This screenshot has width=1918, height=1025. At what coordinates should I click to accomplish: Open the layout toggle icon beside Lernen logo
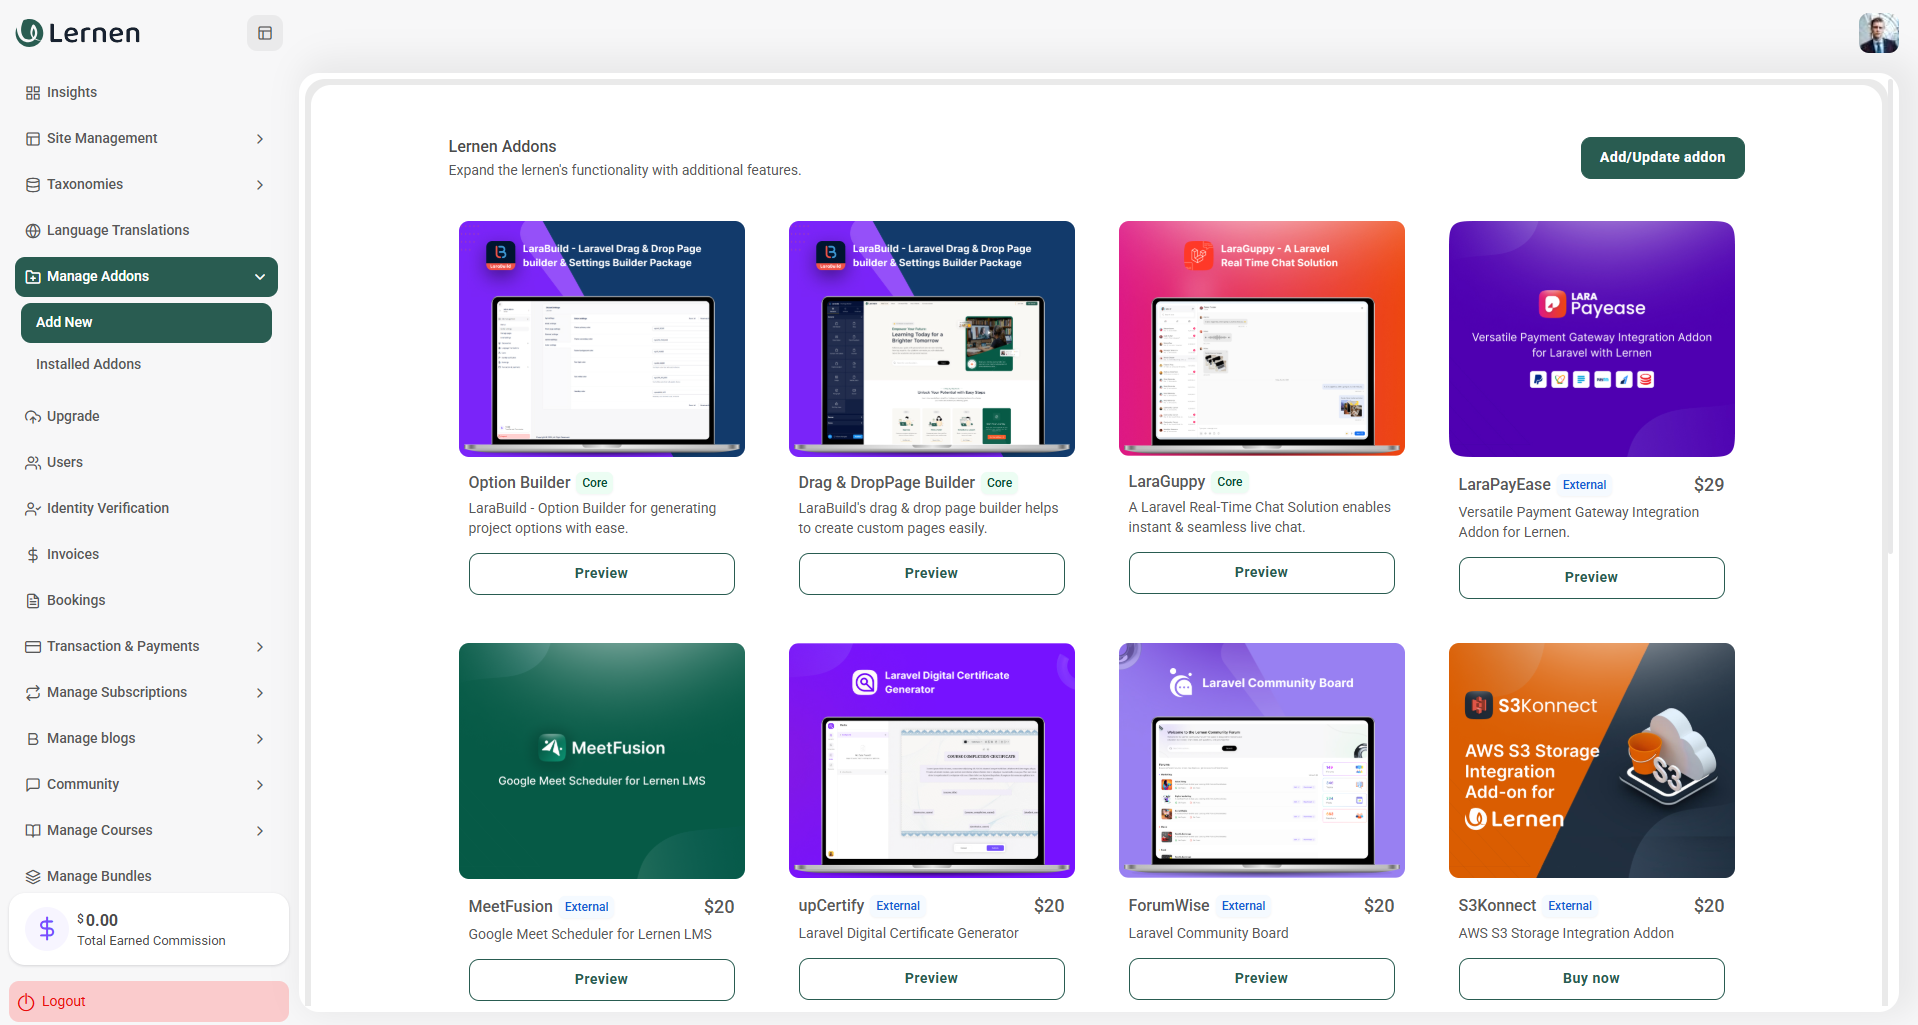(x=264, y=32)
